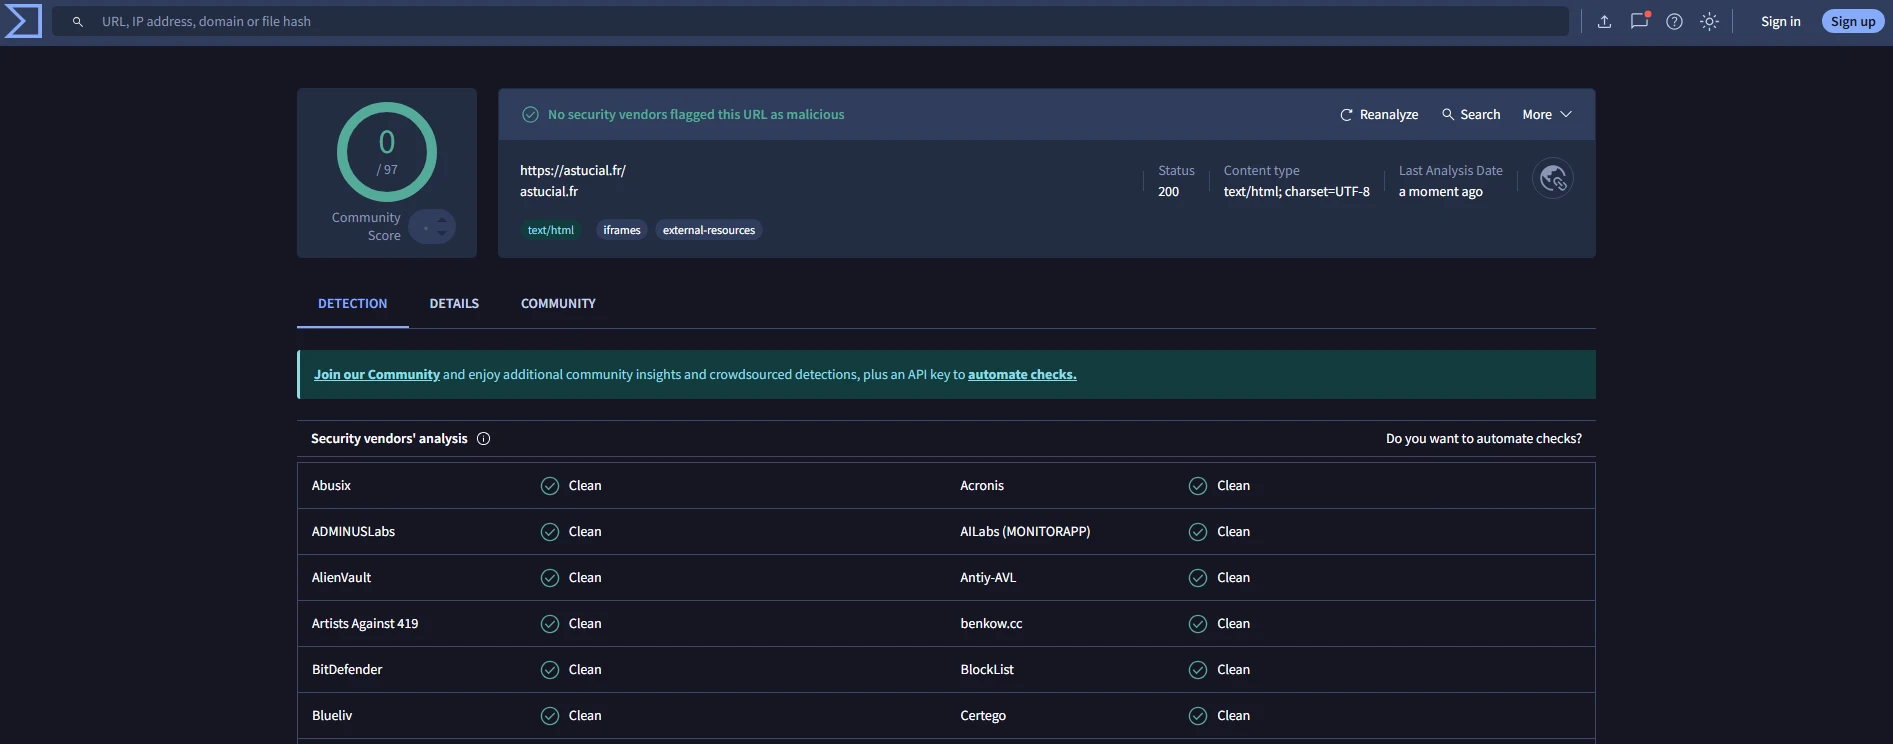
Task: Vote down on the community score
Action: coord(442,233)
